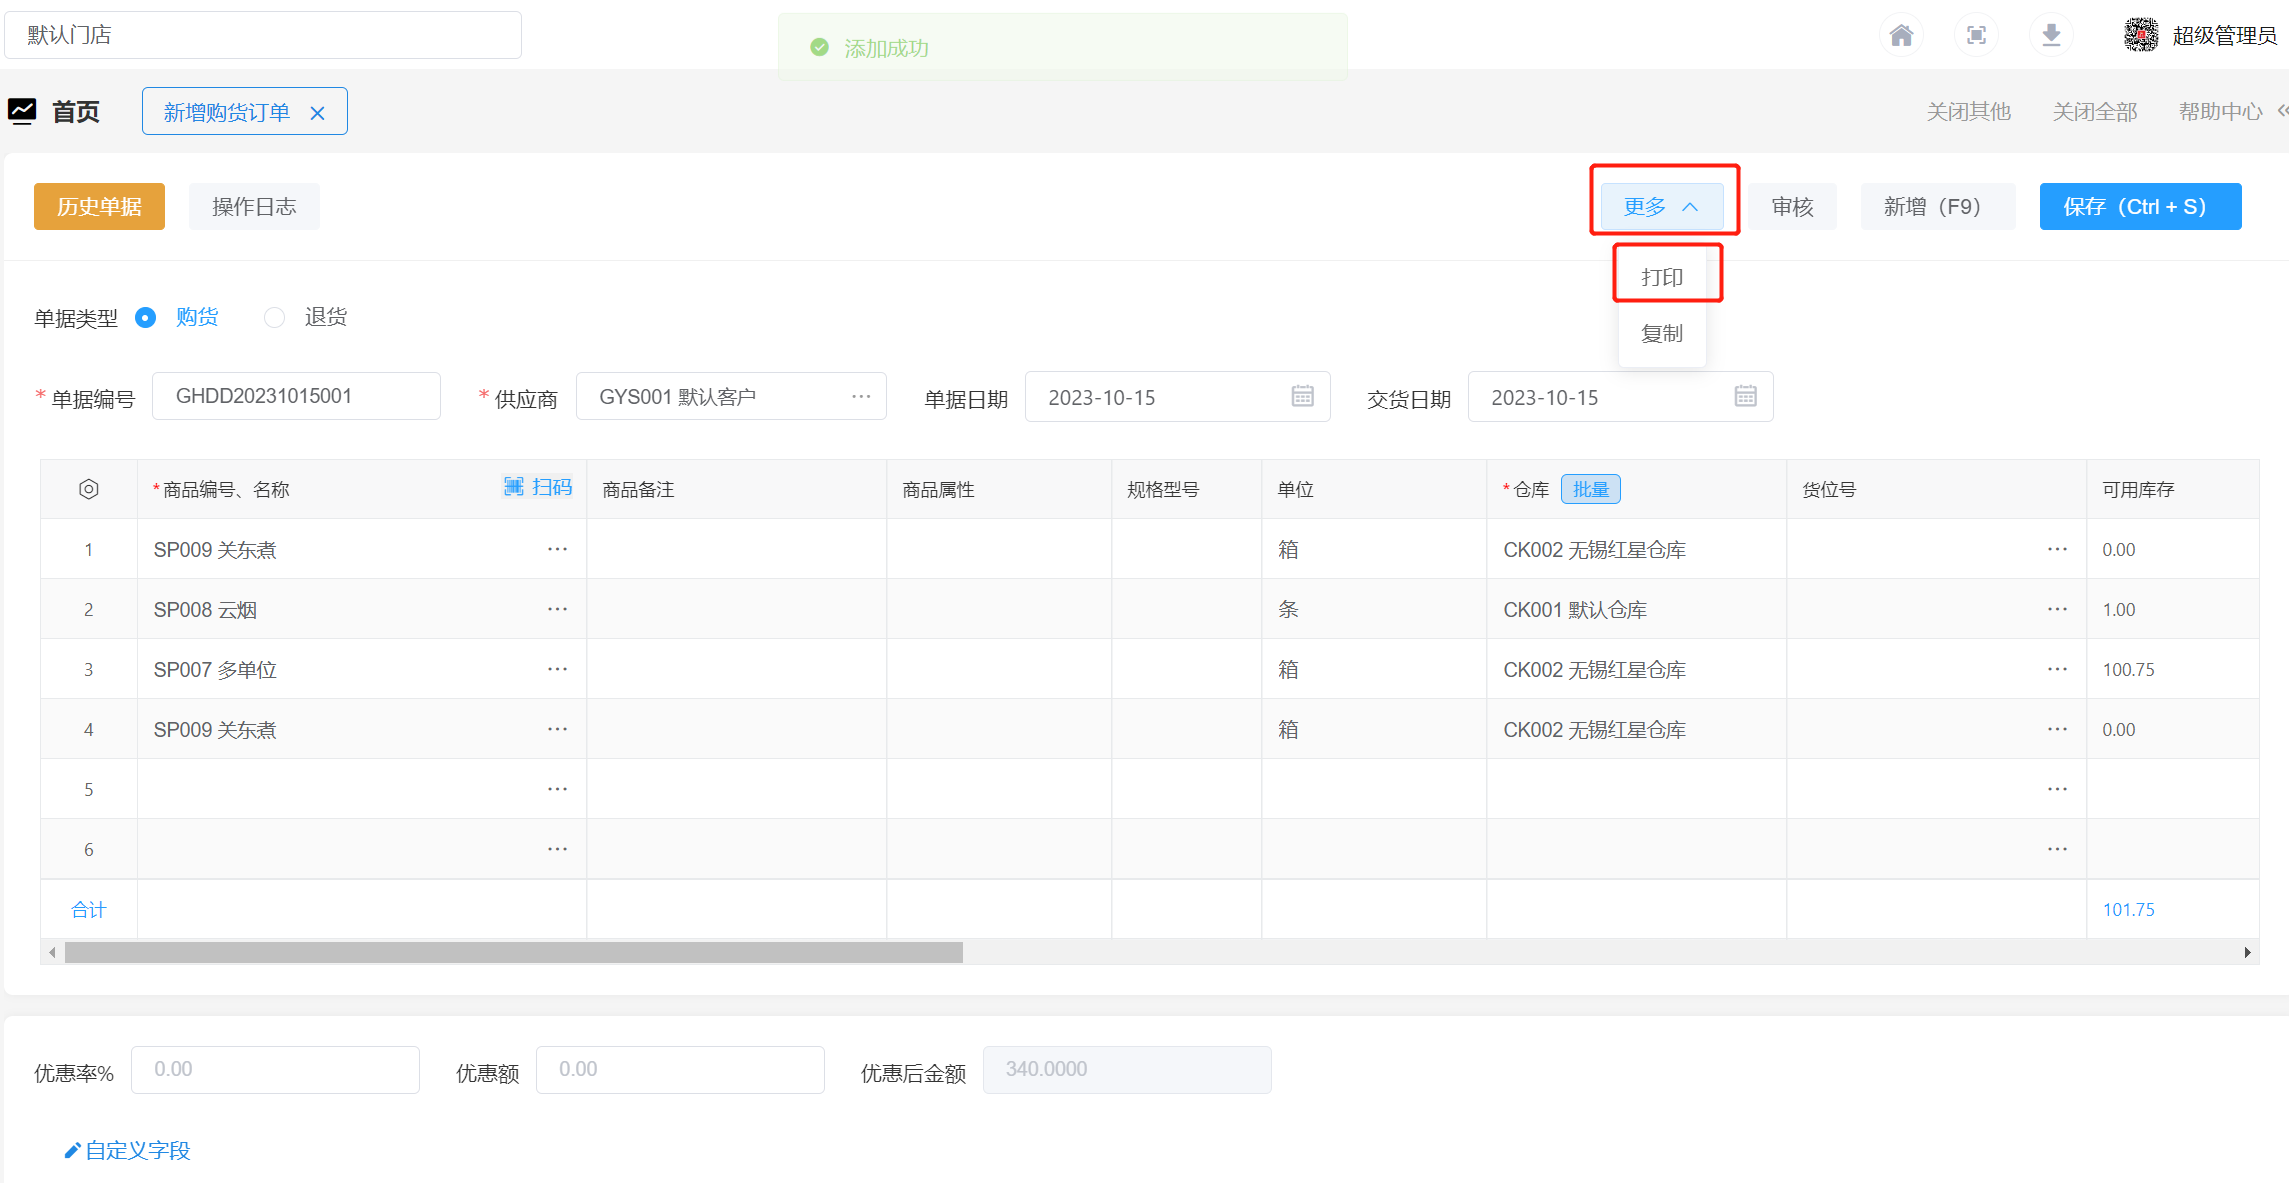Click 批量 warehouse toggle tag
The image size is (2289, 1183).
1590,489
